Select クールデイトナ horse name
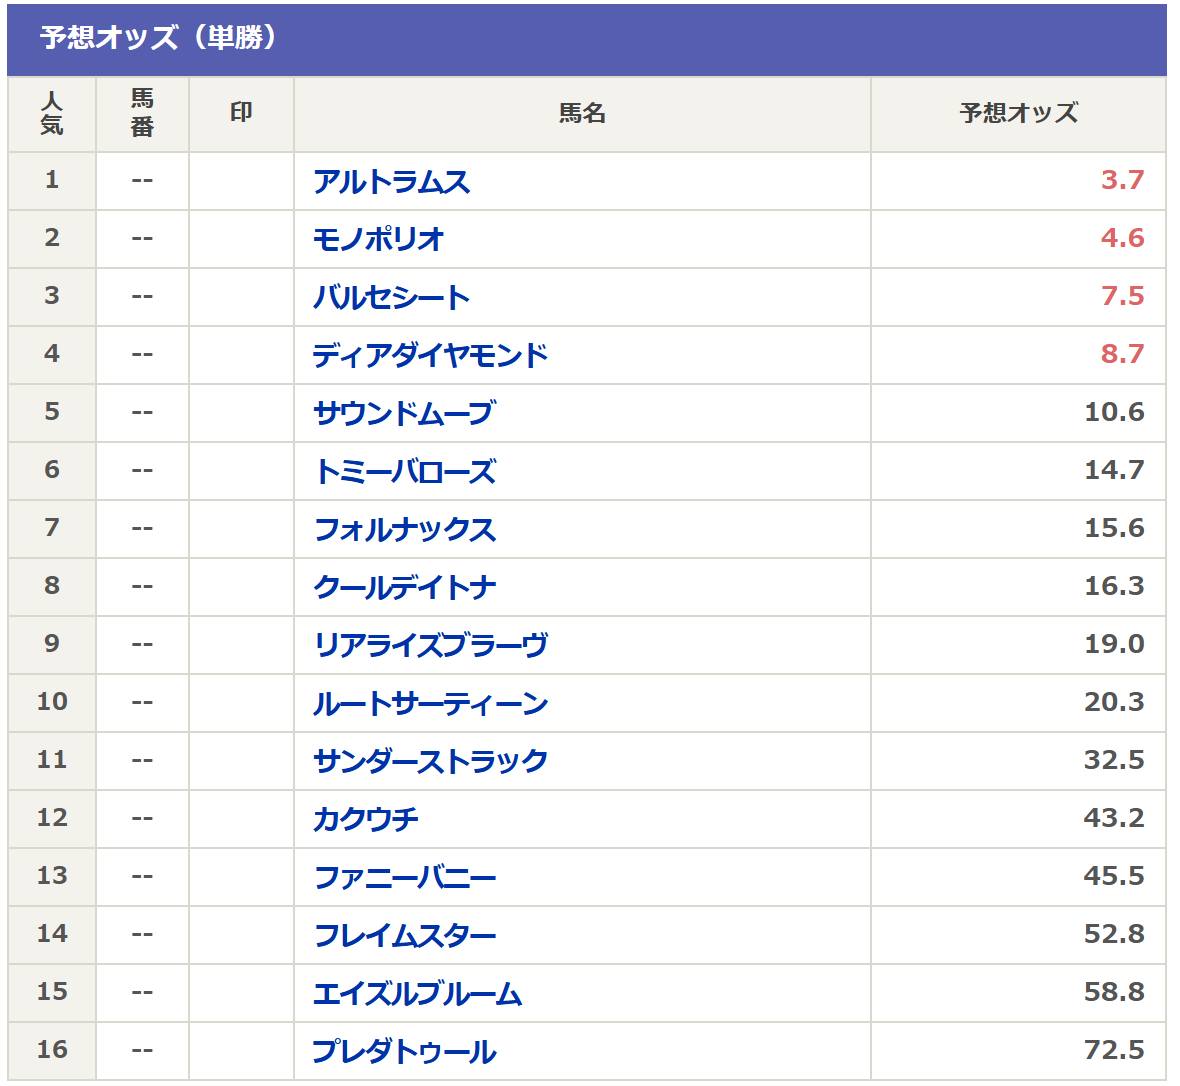Viewport: 1180px width, 1086px height. point(405,587)
